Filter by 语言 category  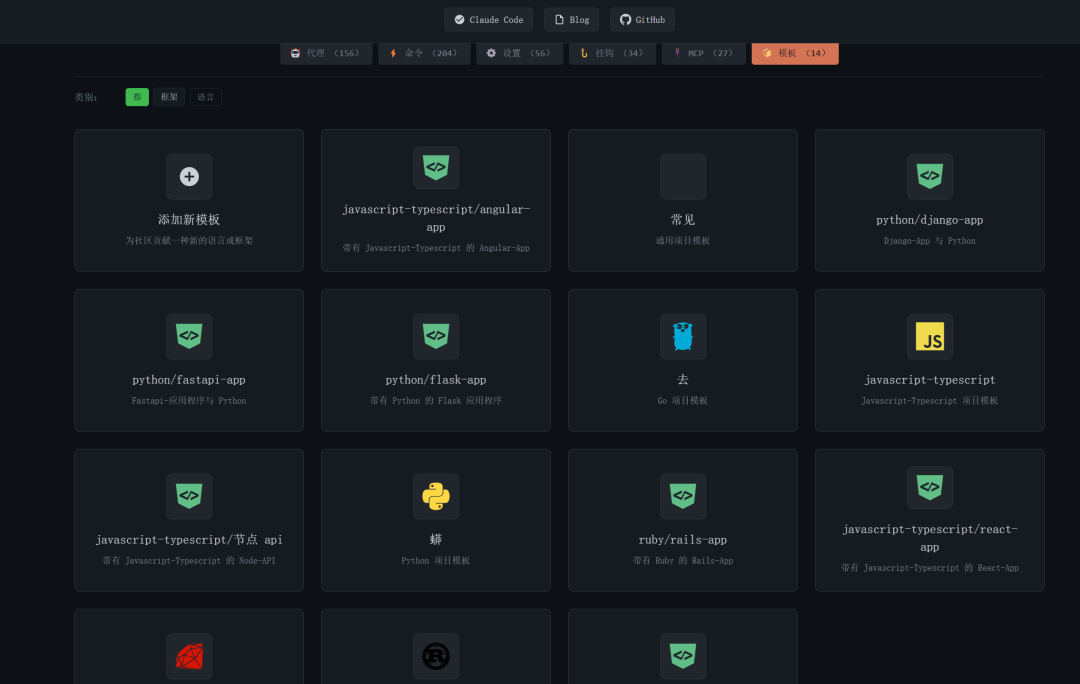coord(205,97)
